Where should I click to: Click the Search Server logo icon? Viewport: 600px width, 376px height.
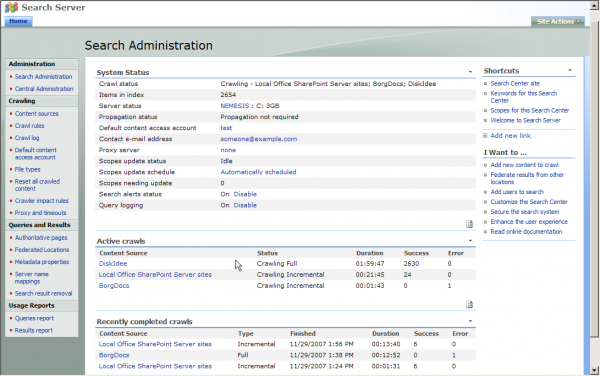coord(11,8)
